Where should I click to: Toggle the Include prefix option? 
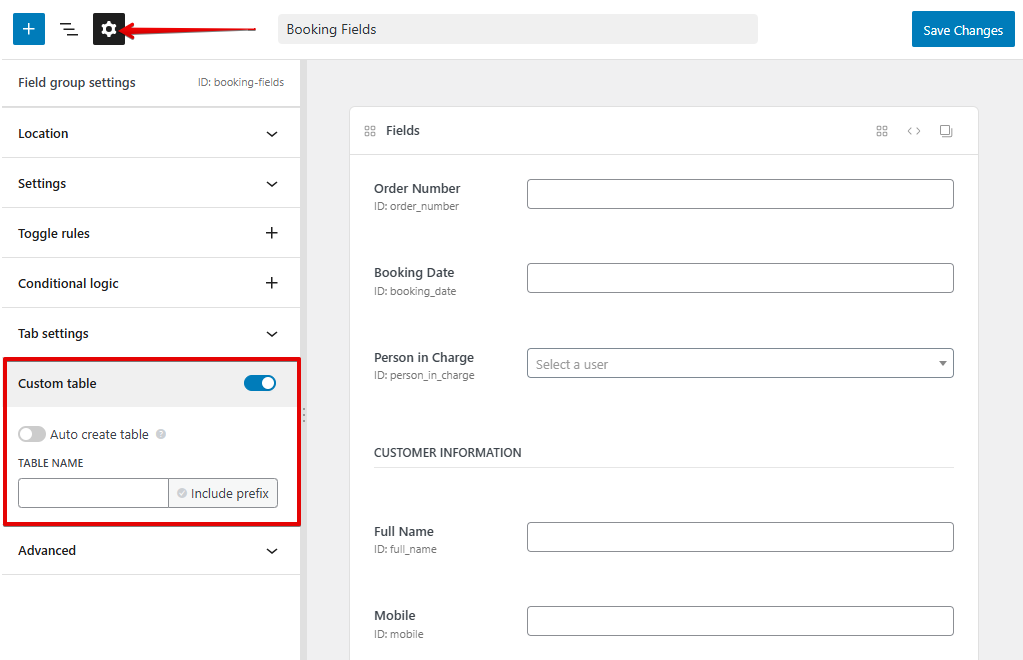tap(222, 492)
